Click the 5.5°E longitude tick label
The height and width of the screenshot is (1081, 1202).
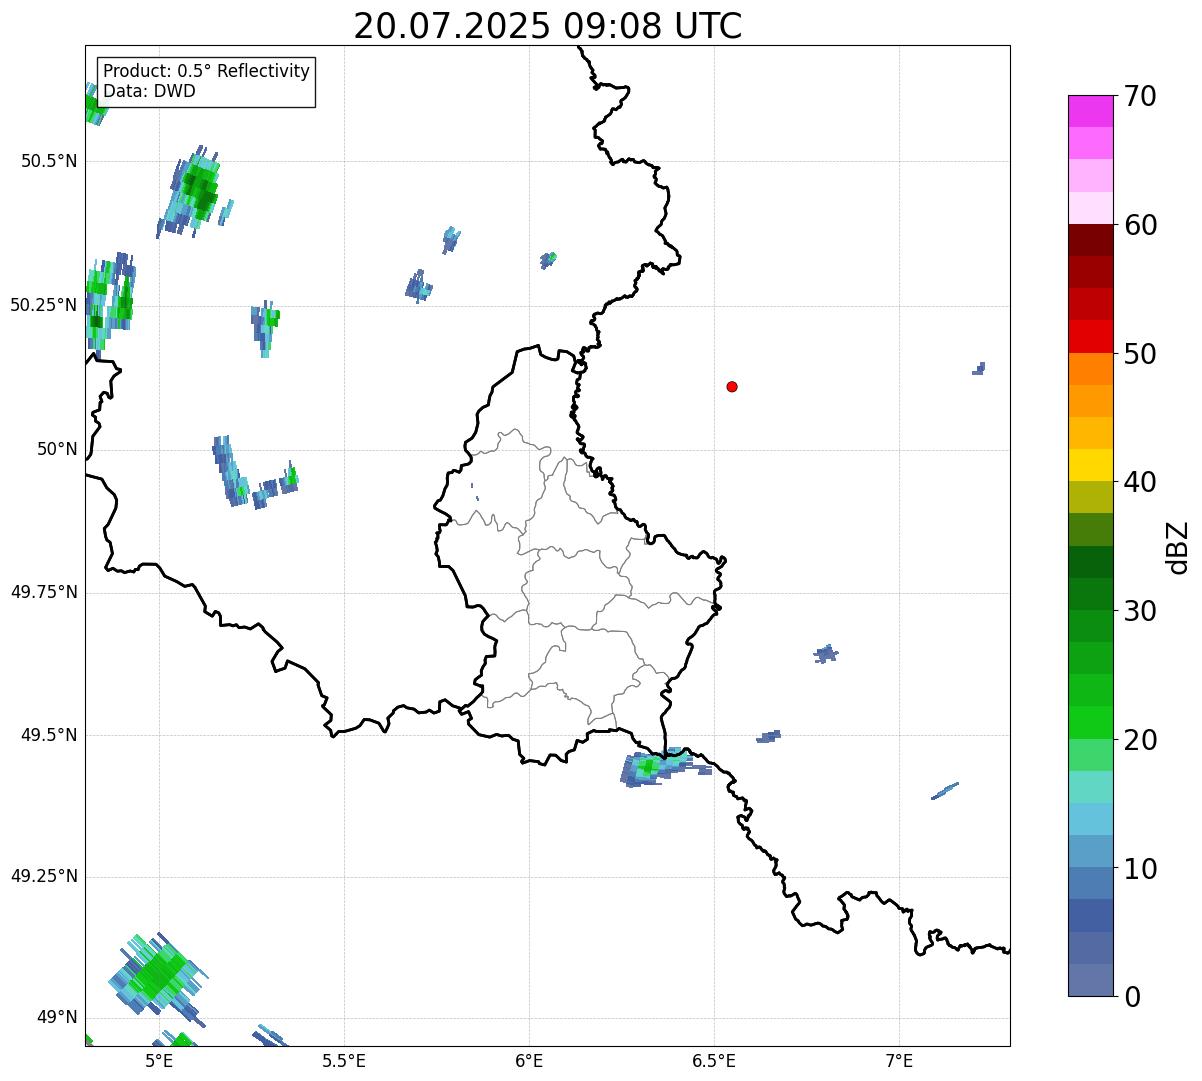(x=345, y=1061)
